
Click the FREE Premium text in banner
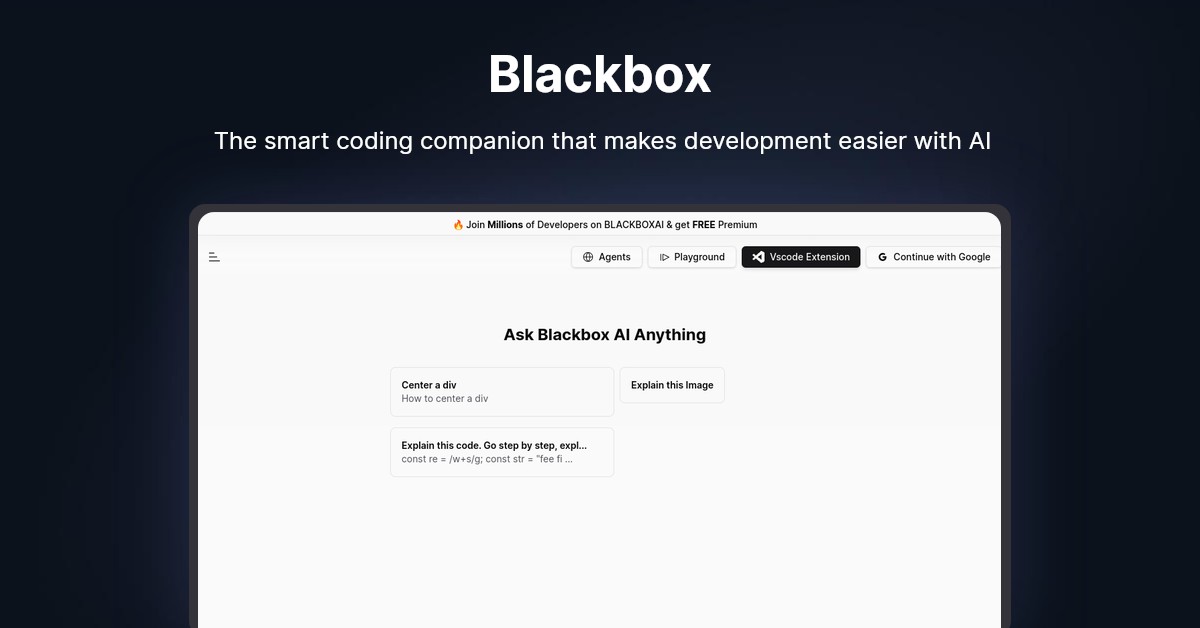click(724, 225)
